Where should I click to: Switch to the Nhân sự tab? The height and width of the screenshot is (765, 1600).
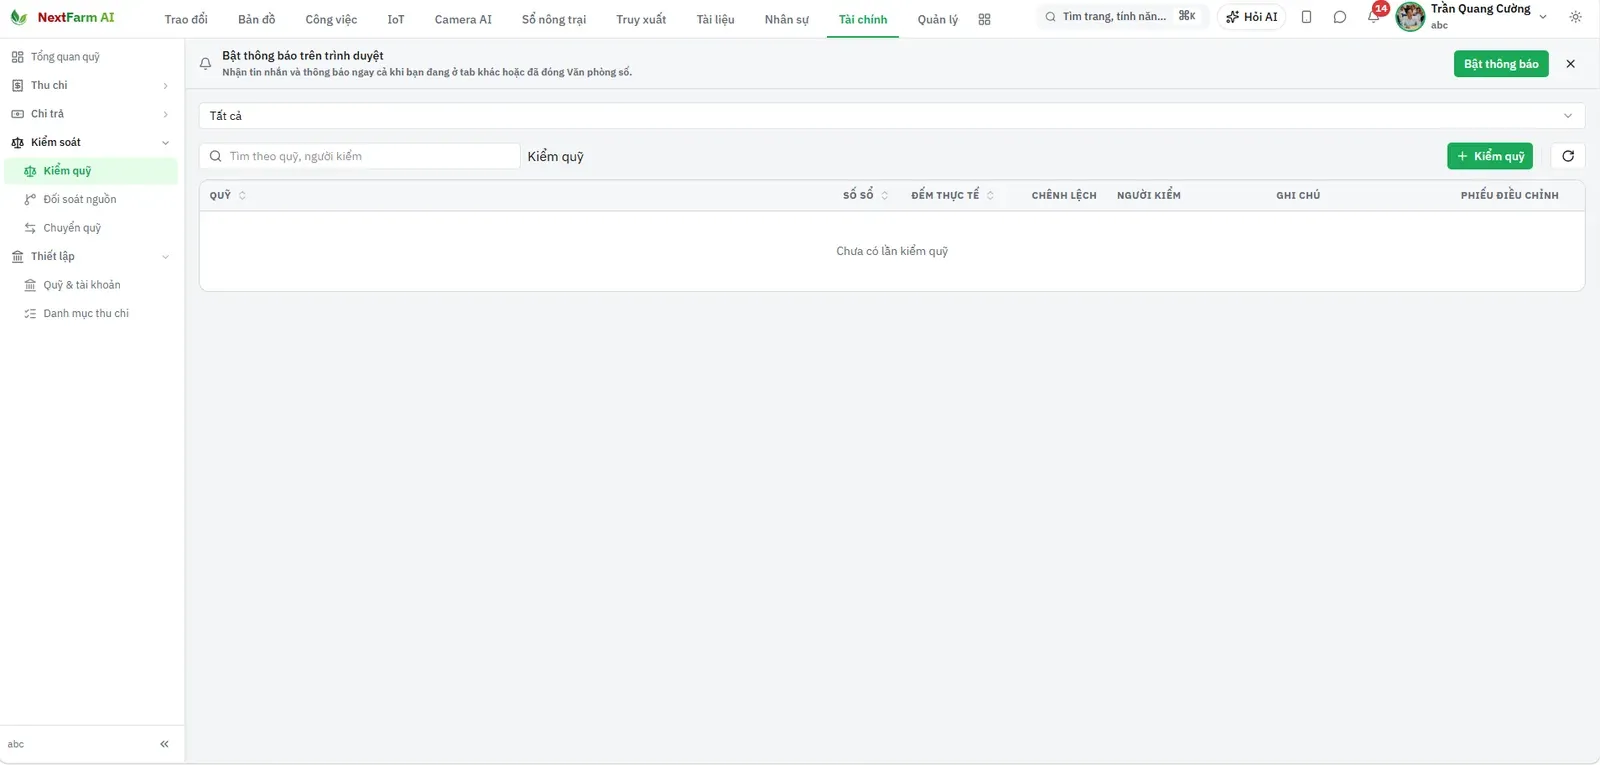pos(786,19)
